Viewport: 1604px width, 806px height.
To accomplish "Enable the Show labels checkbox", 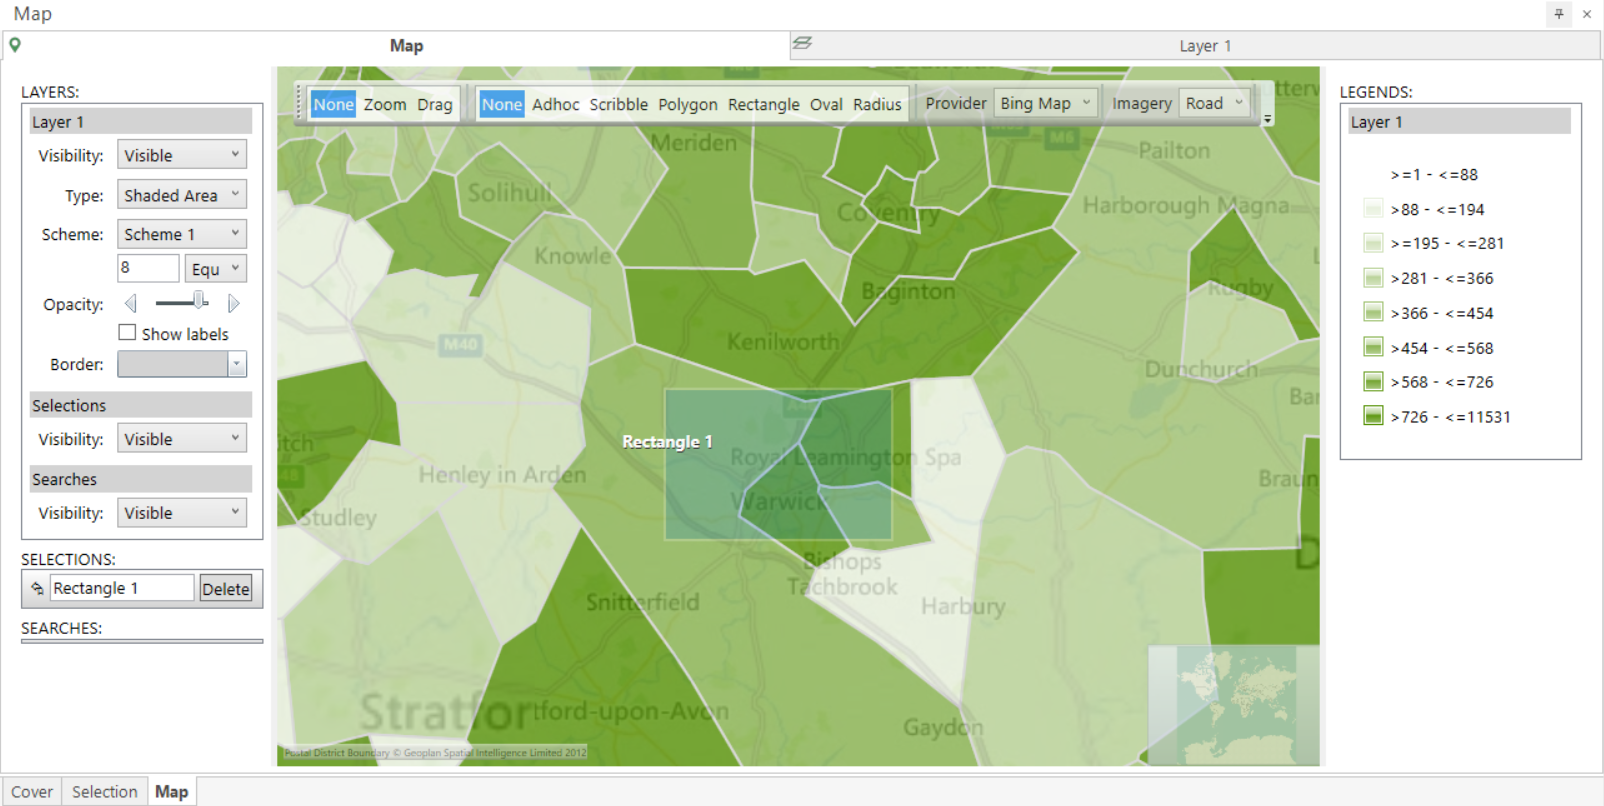I will click(x=127, y=333).
